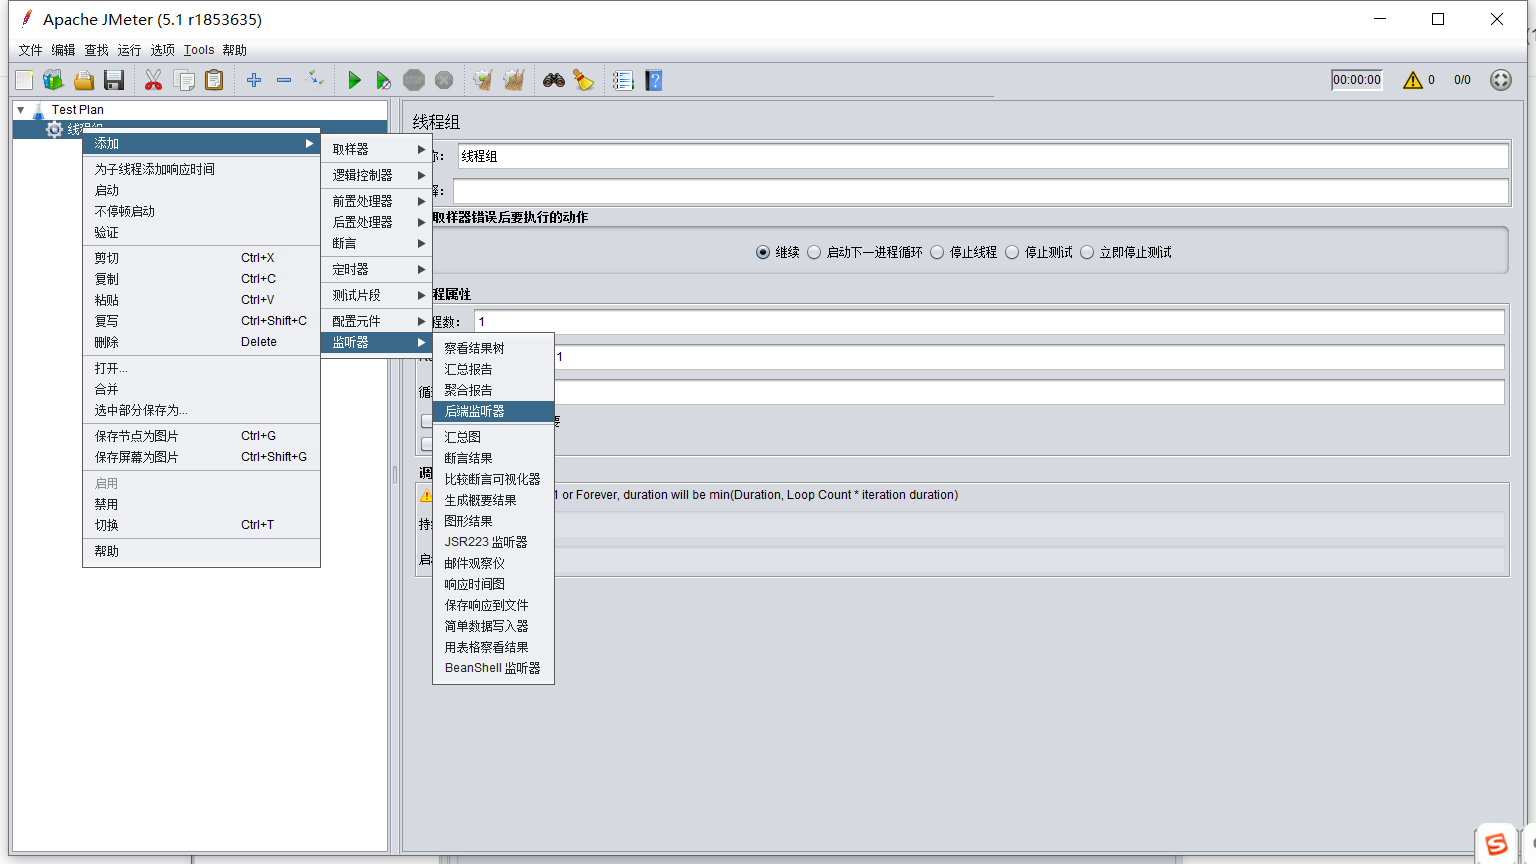Image resolution: width=1536 pixels, height=864 pixels.
Task: Select the Test Plan tree node
Action: [x=77, y=110]
